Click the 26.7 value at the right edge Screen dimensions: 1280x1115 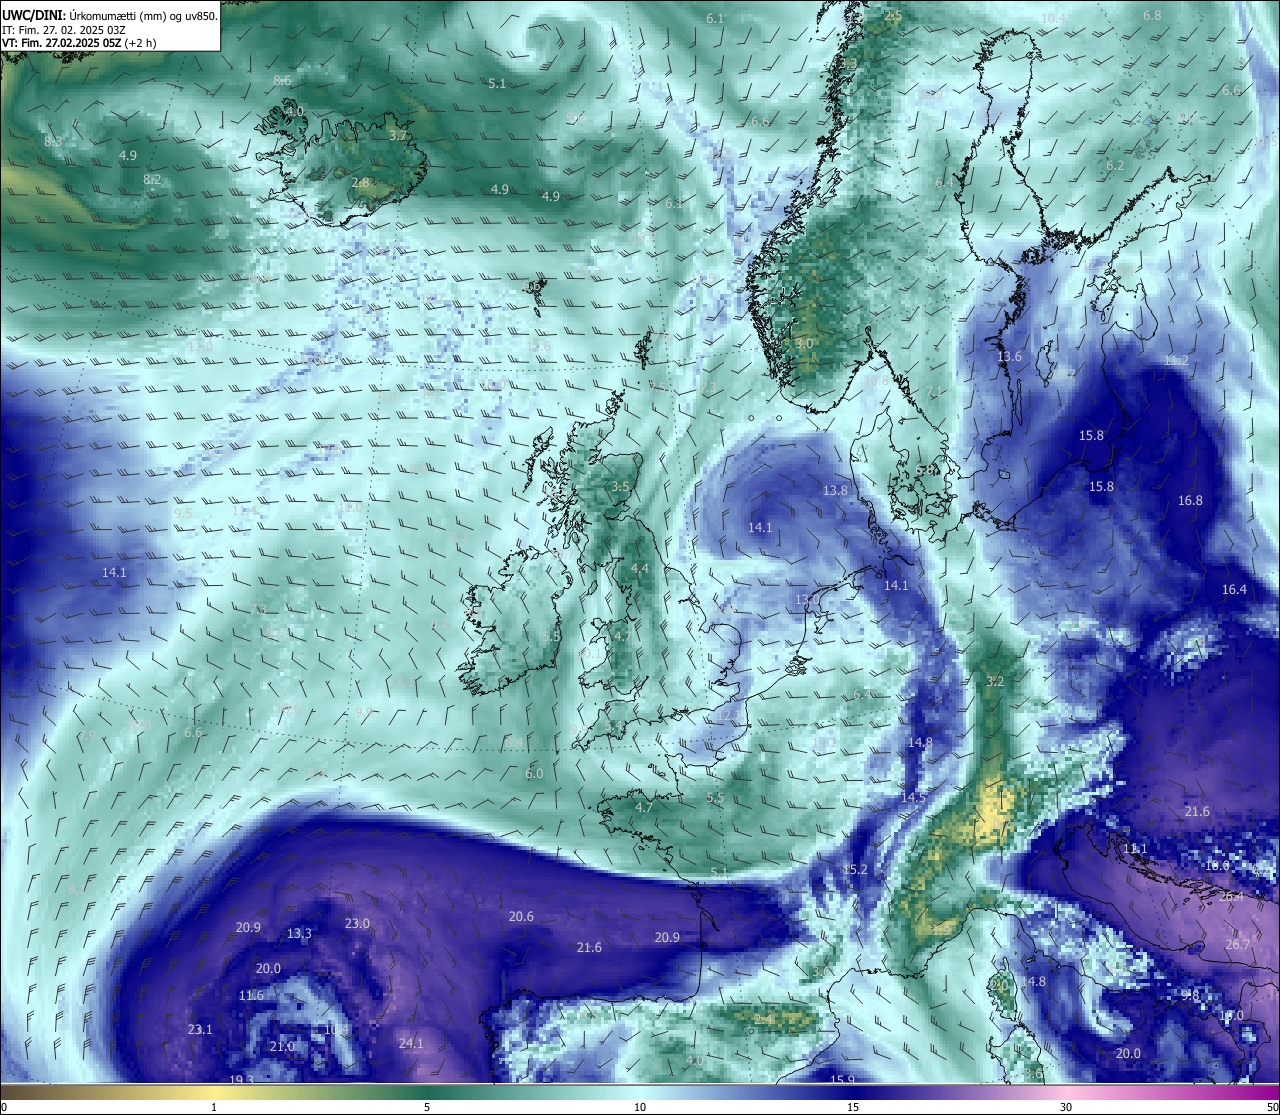[x=1238, y=944]
